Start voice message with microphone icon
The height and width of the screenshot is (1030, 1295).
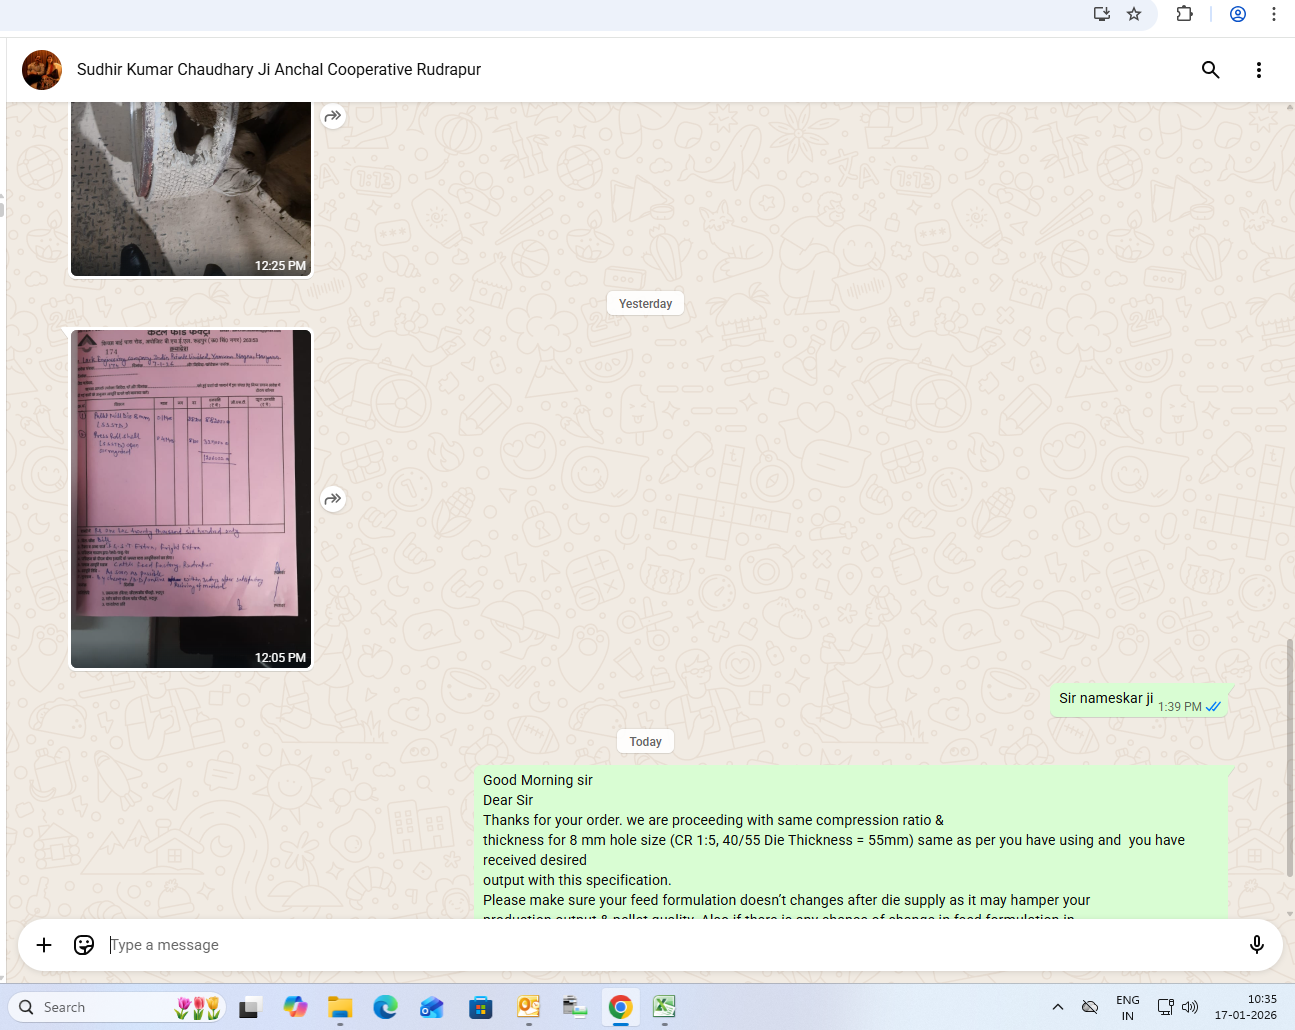point(1256,945)
